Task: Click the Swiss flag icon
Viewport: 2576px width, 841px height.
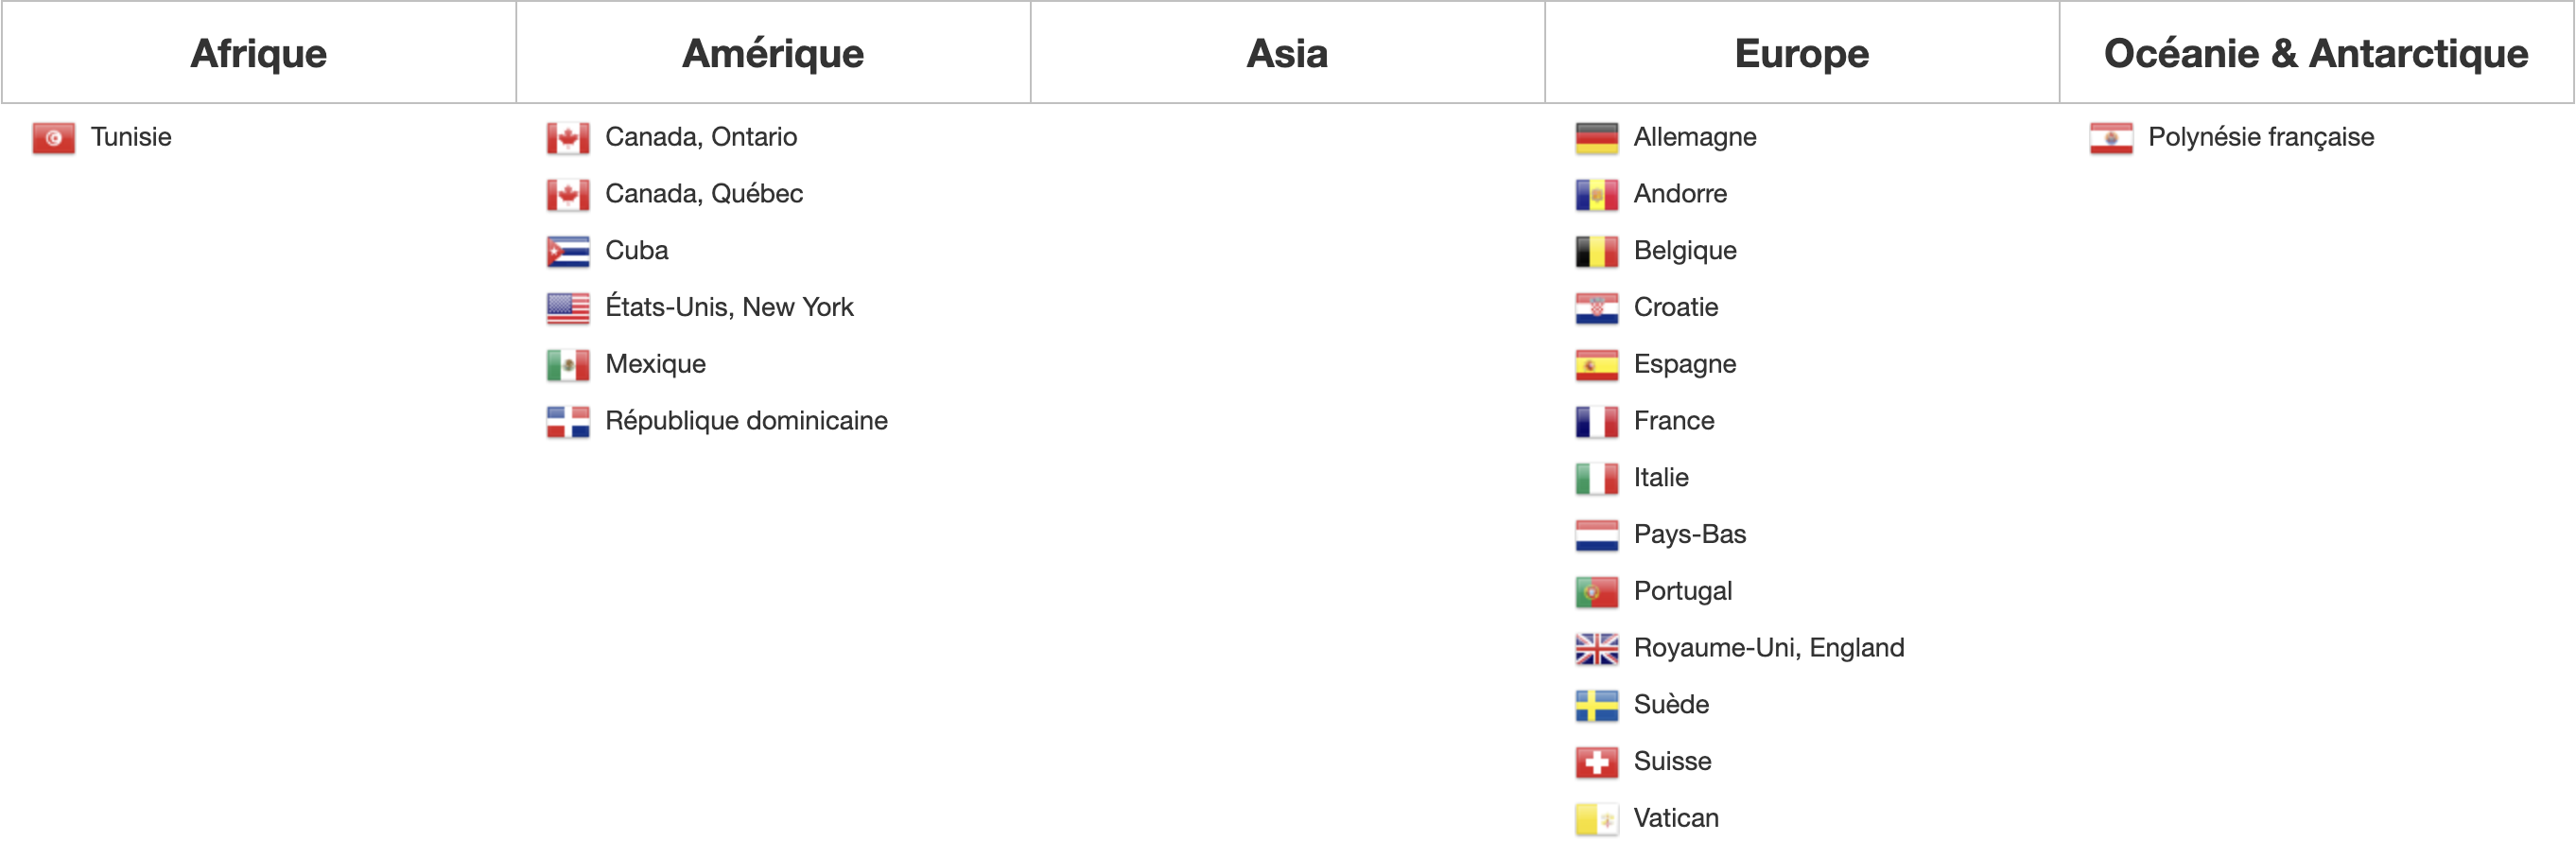Action: point(1597,762)
